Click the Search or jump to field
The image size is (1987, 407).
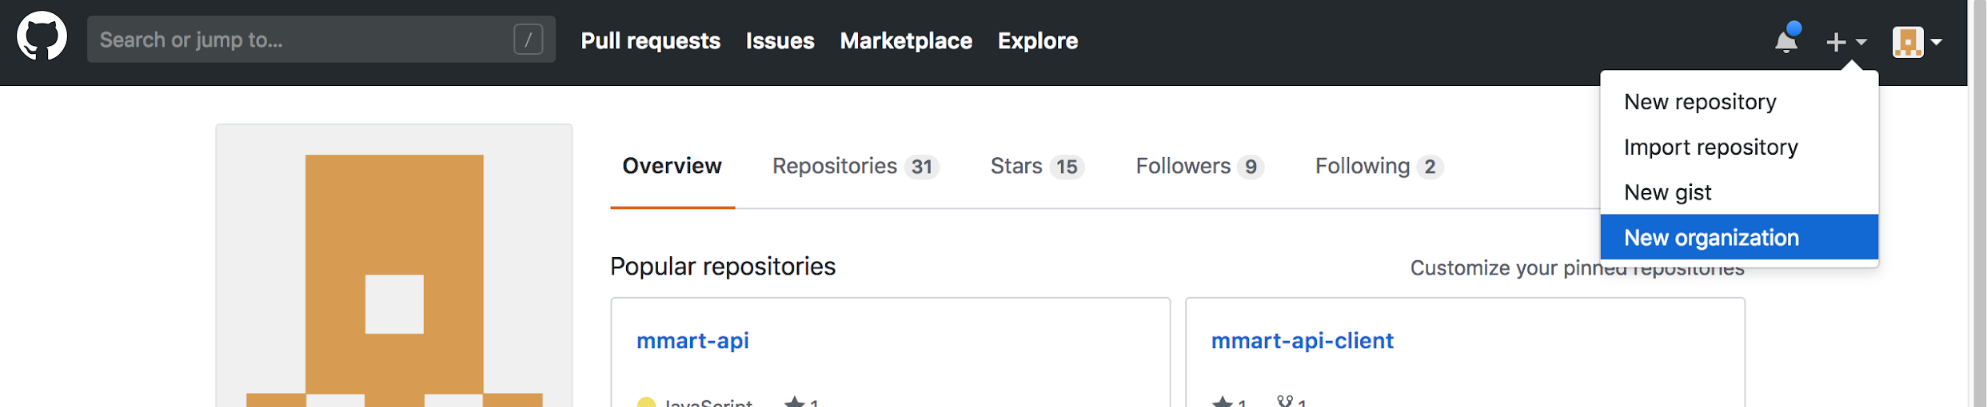click(300, 40)
